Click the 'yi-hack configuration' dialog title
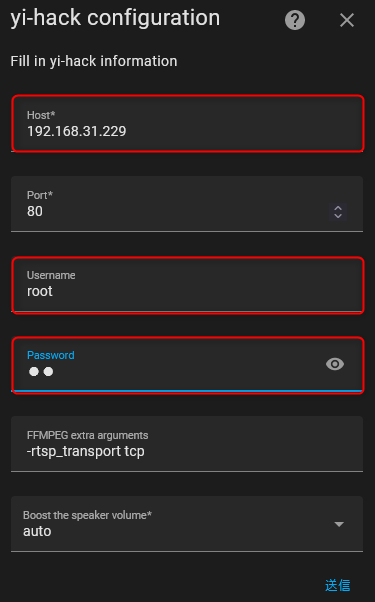 tap(115, 18)
